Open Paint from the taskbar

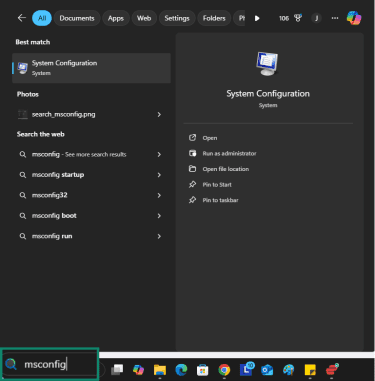coord(289,370)
